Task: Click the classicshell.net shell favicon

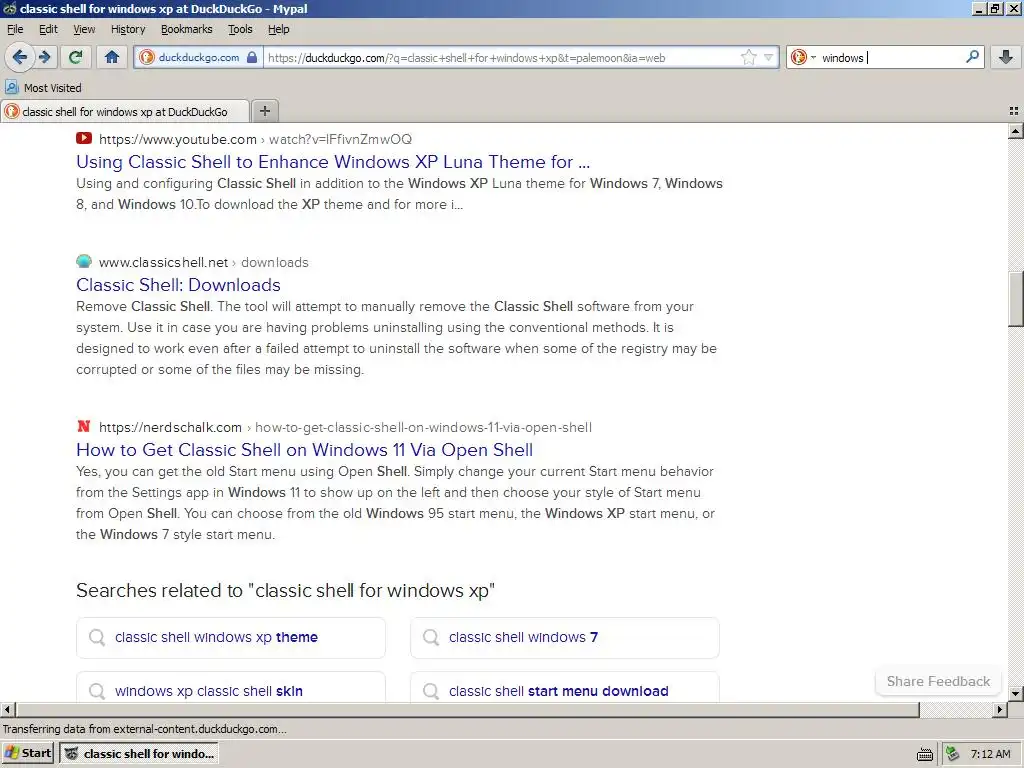Action: click(84, 261)
